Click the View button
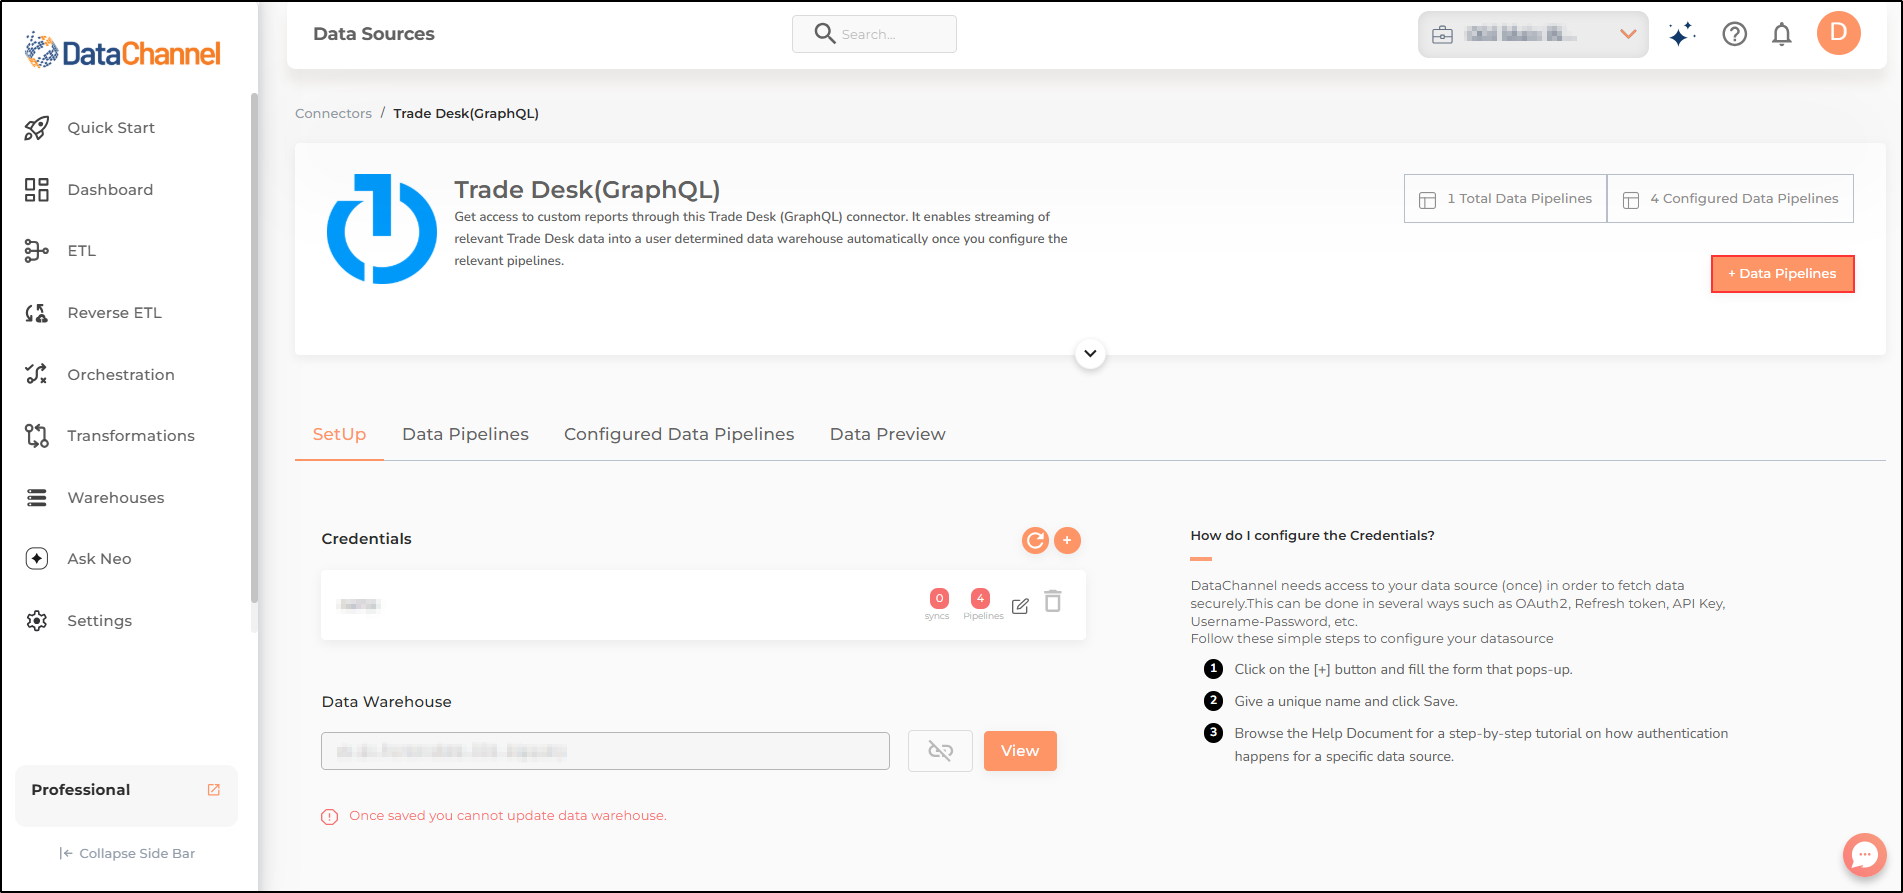The image size is (1903, 893). coord(1020,751)
